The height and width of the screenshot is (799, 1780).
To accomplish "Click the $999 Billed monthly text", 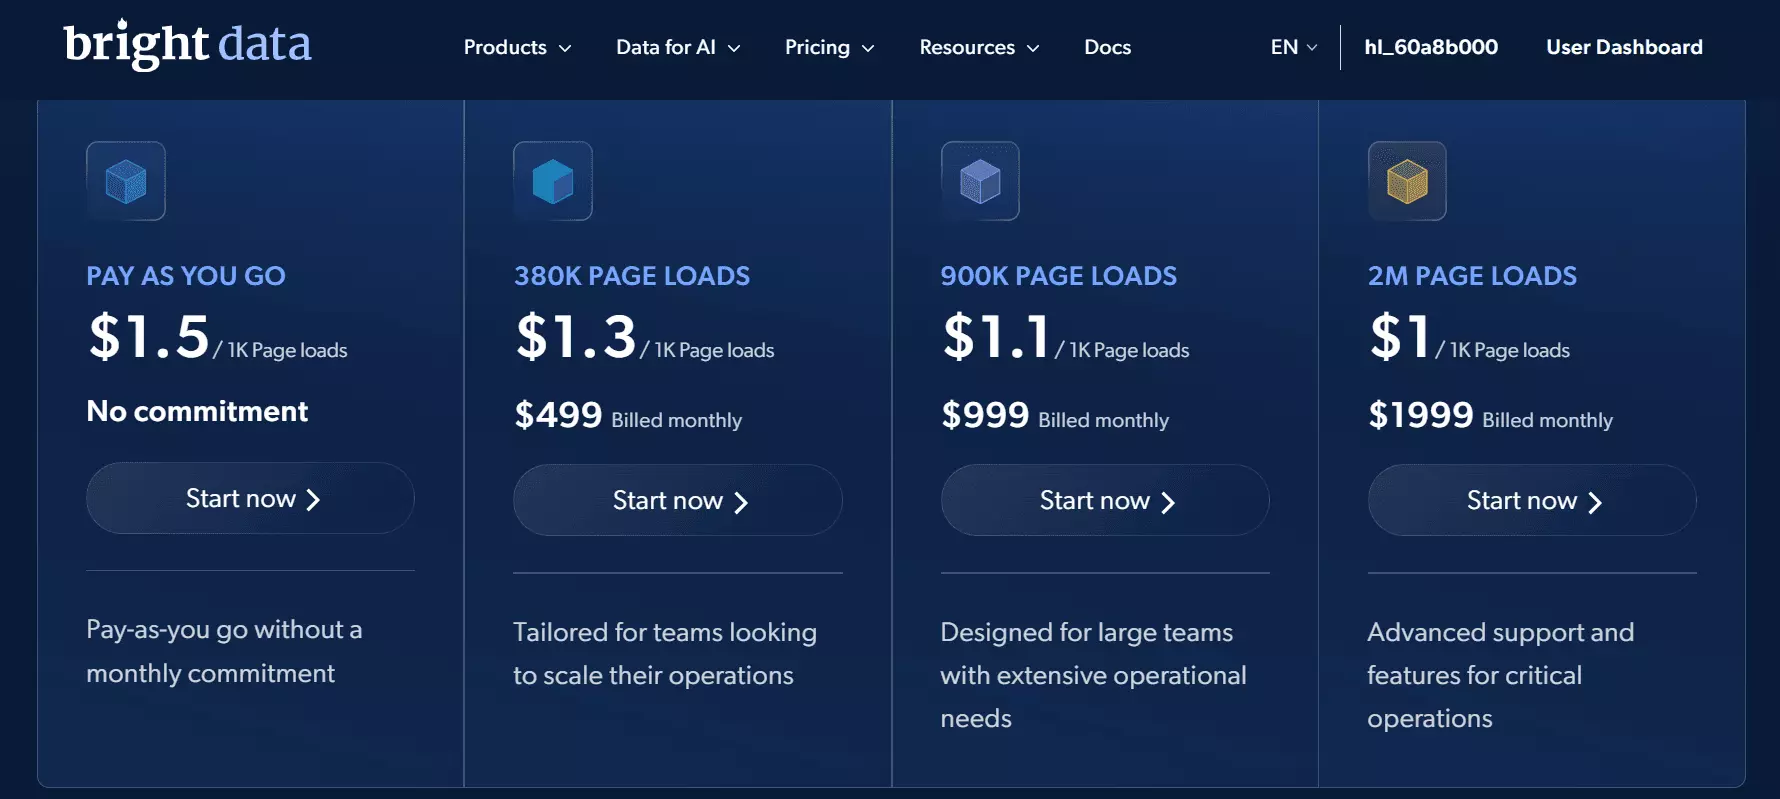I will point(1055,415).
